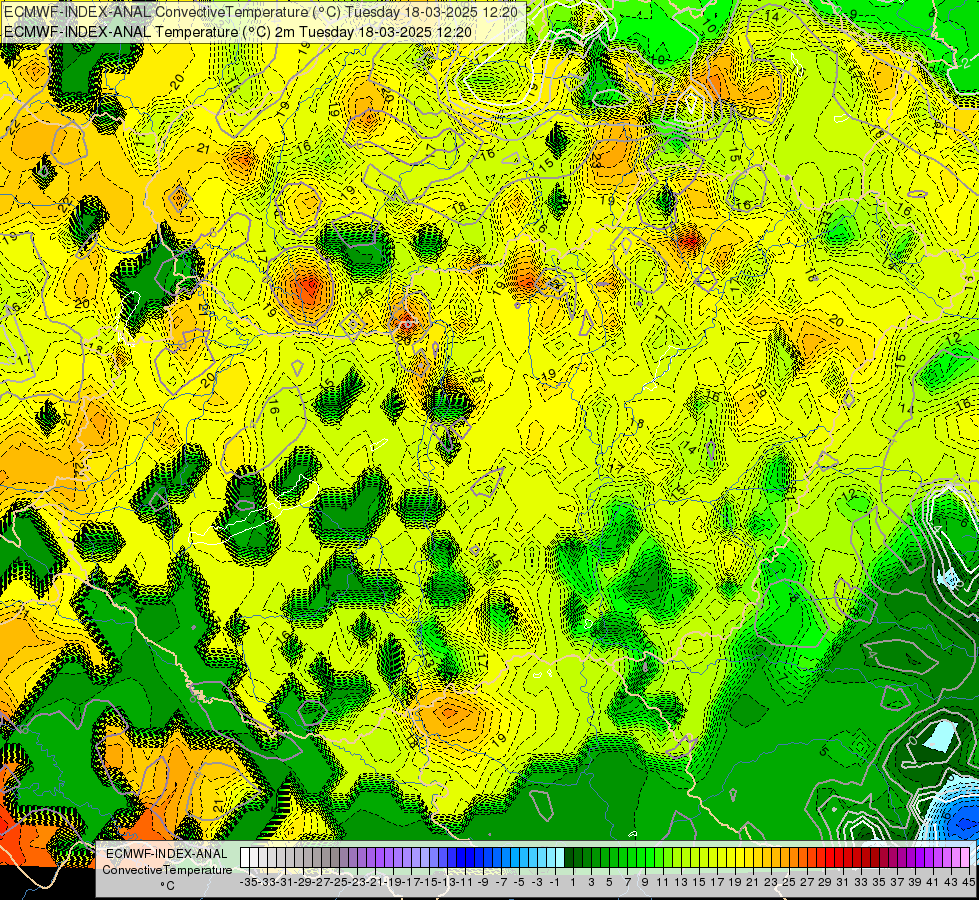Viewport: 979px width, 900px height.
Task: Click the legend value 3
Action: [x=591, y=883]
